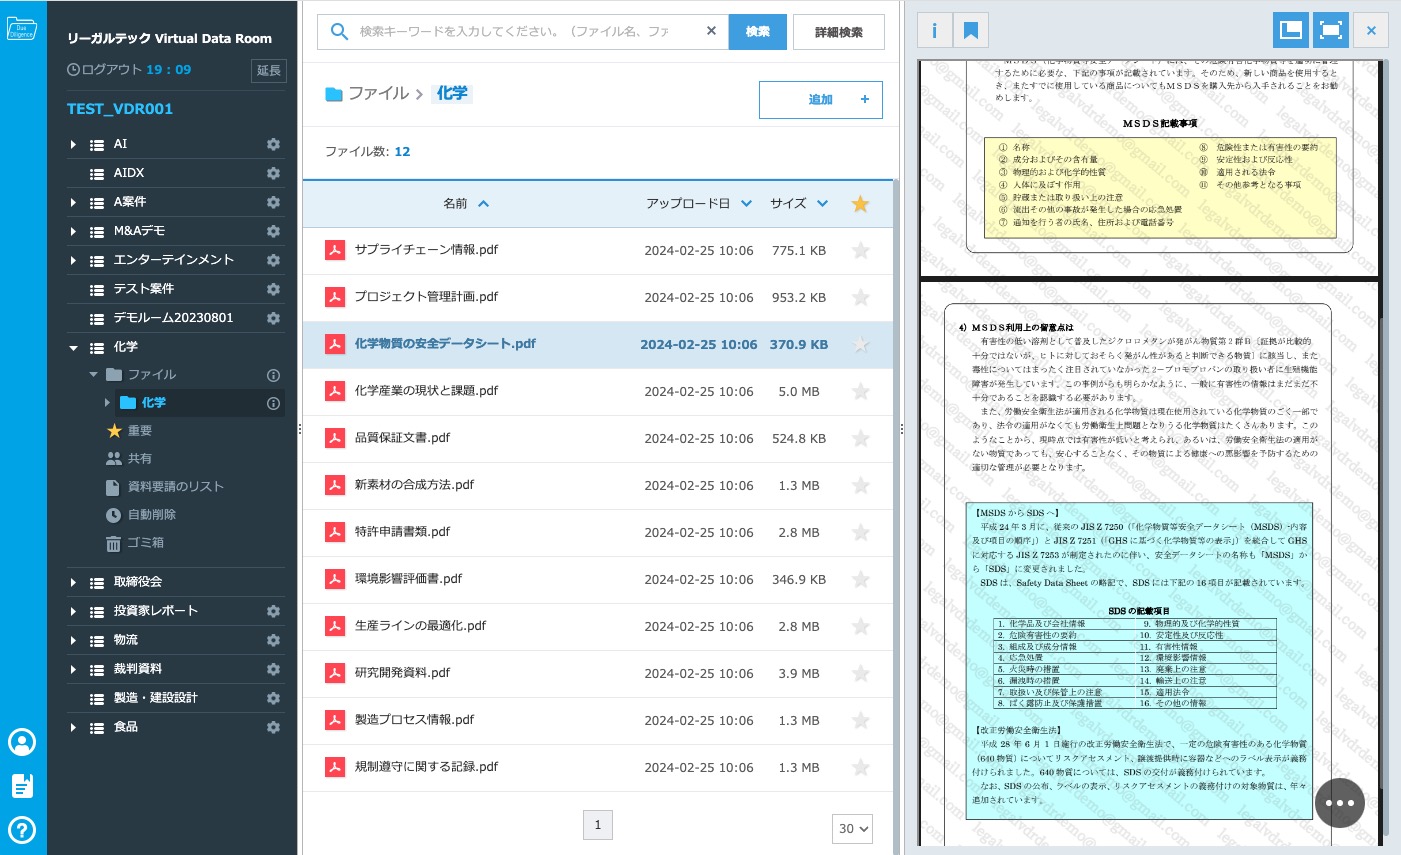Viewport: 1401px width, 855px height.
Task: Switch viewer to fullscreen mode icon
Action: point(1330,31)
